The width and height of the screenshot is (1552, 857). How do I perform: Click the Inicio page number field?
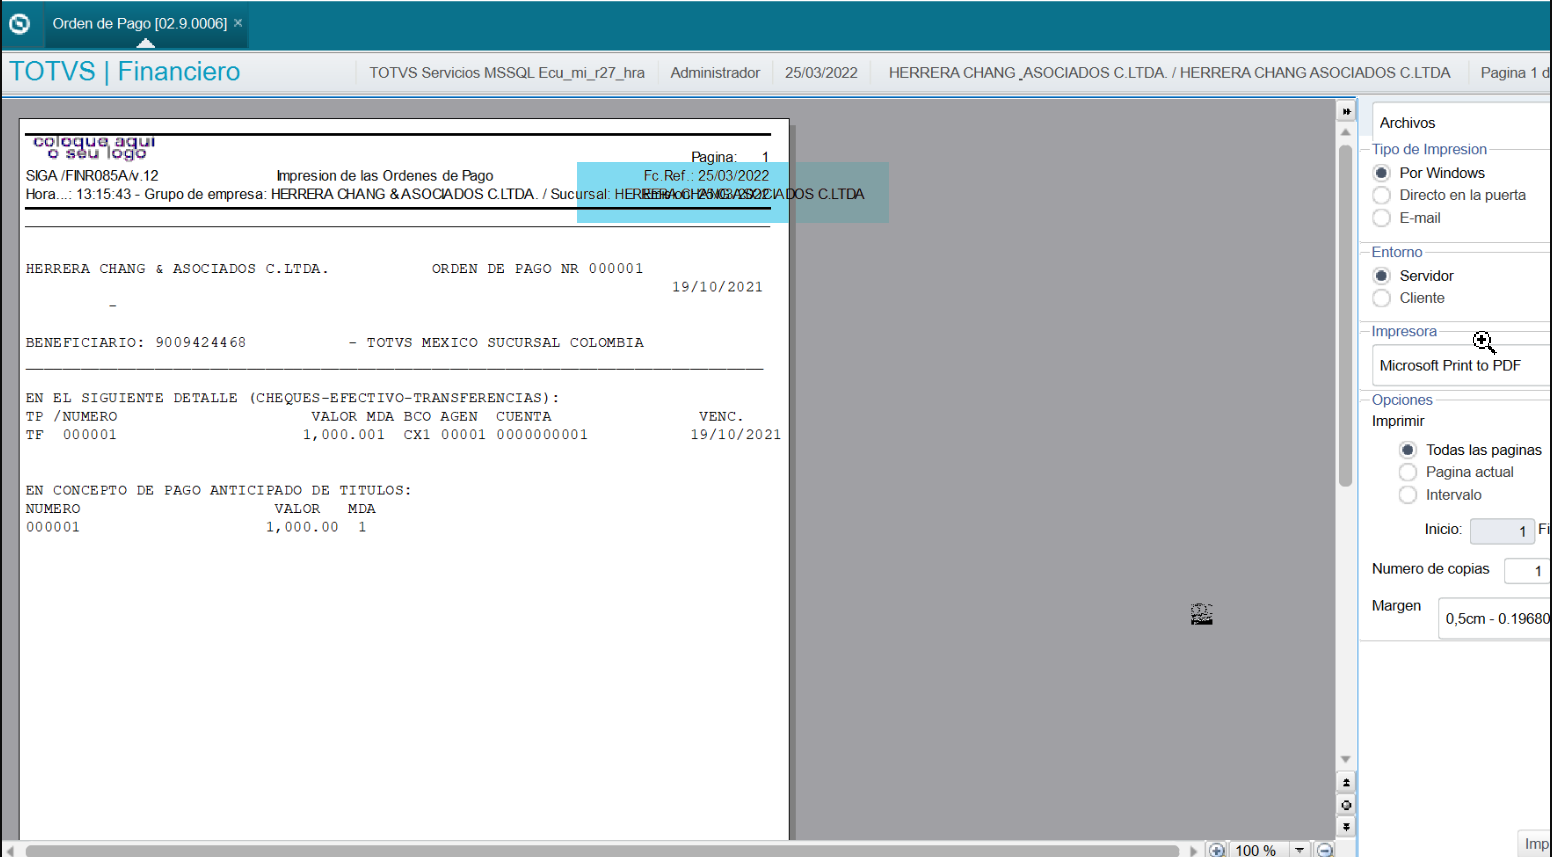[x=1502, y=531]
